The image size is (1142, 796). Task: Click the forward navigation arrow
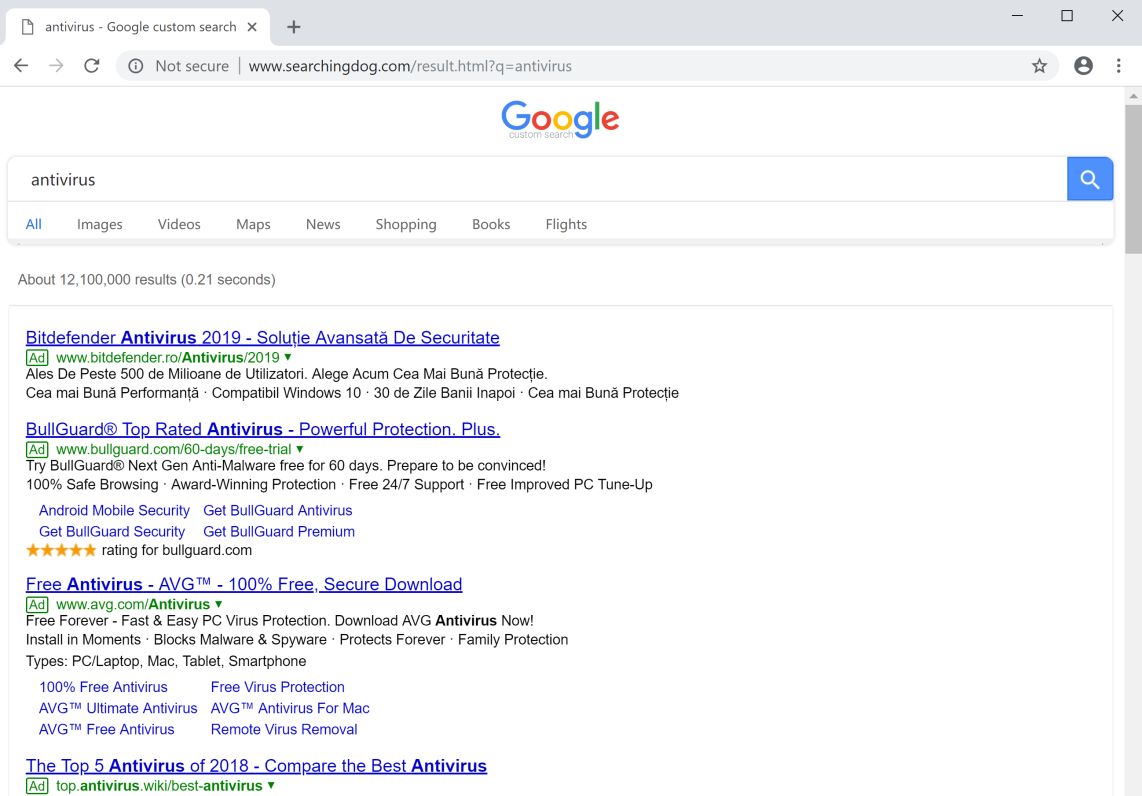pyautogui.click(x=56, y=65)
